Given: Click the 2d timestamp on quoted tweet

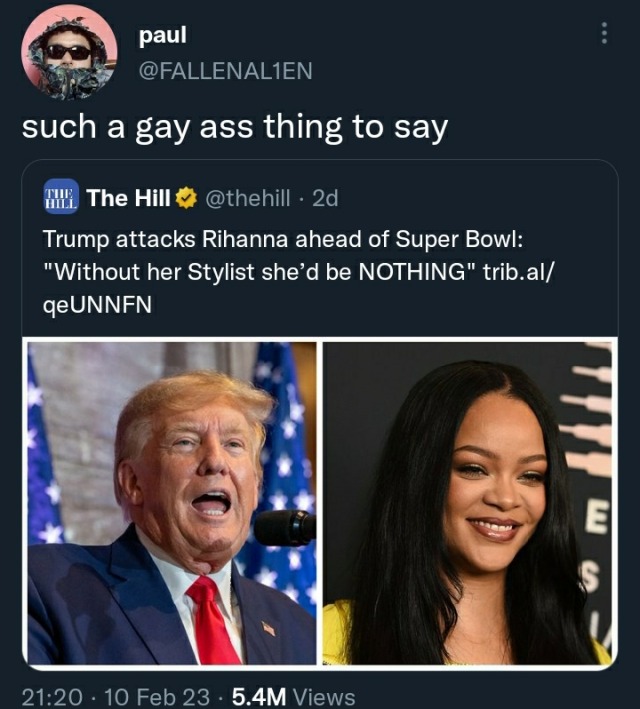Looking at the screenshot, I should pyautogui.click(x=325, y=198).
